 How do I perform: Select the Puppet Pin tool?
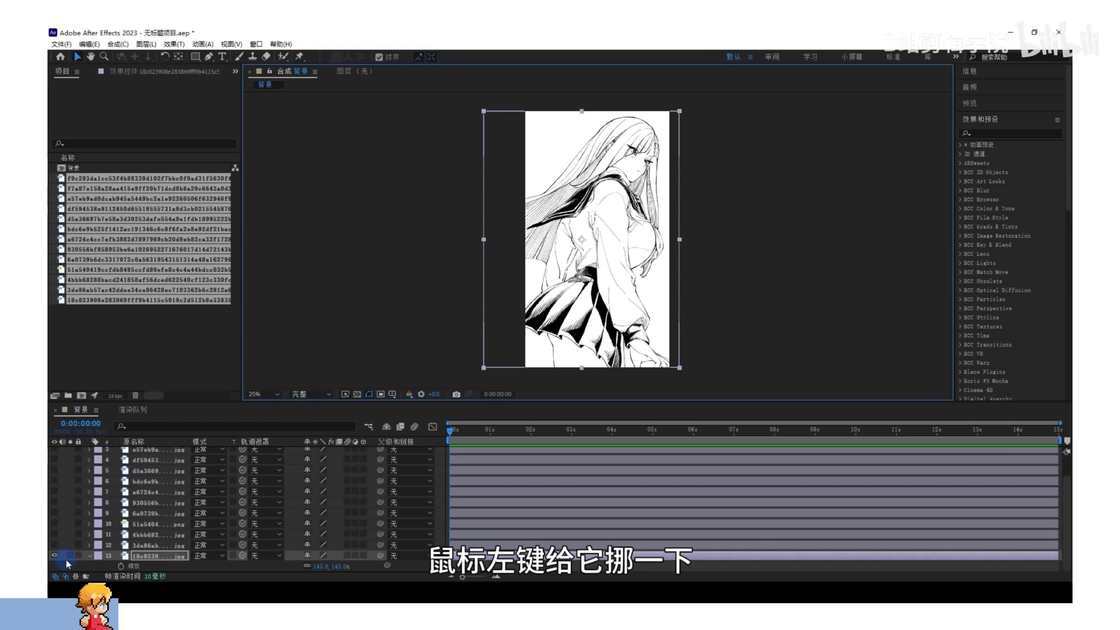click(x=299, y=56)
